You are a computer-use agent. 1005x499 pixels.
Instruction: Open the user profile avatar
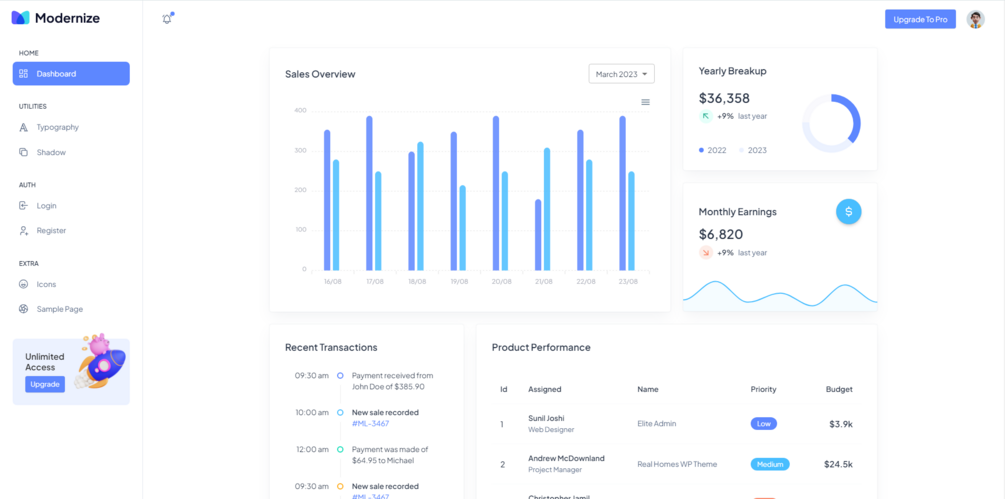coord(976,19)
